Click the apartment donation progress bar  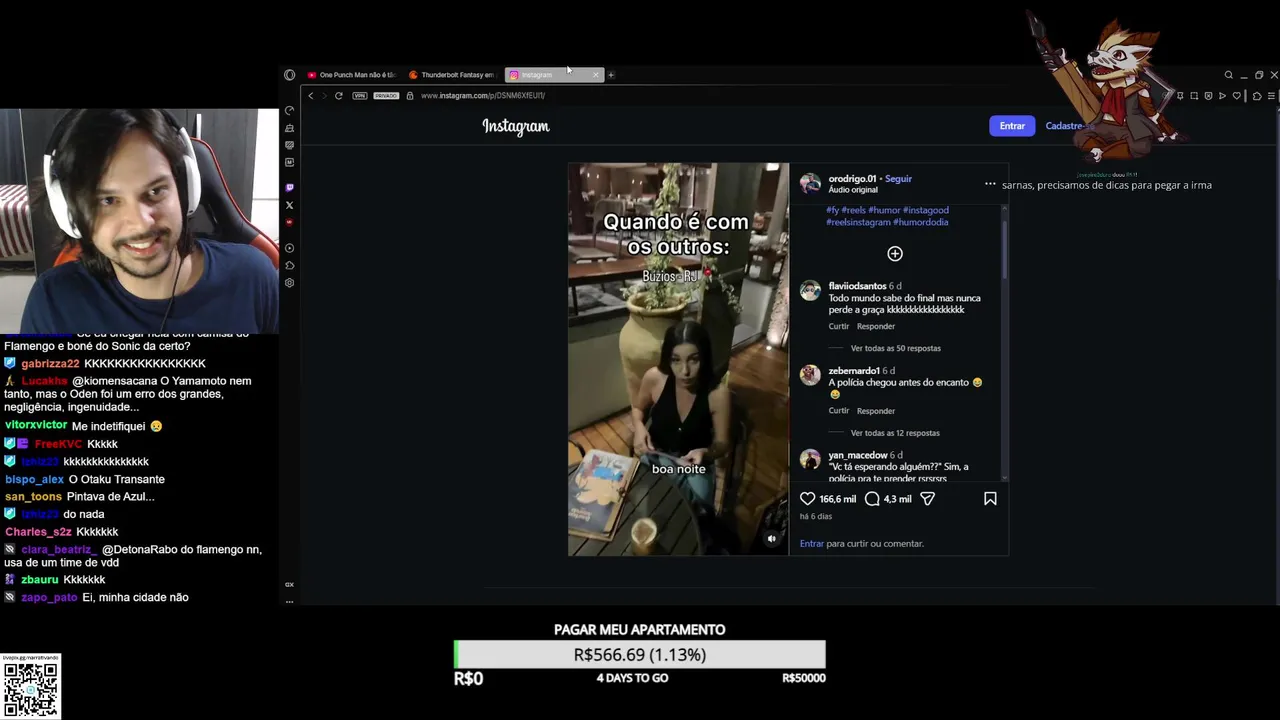640,655
